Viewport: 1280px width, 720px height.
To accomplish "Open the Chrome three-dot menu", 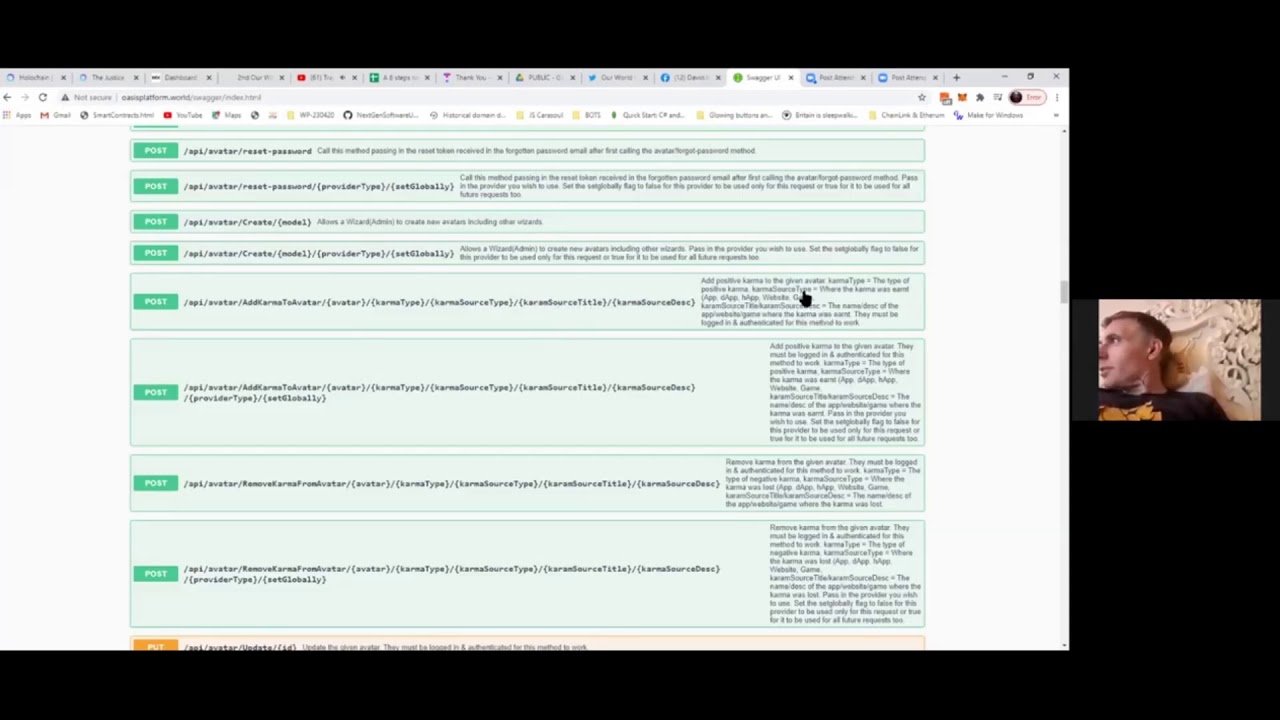I will coord(1057,97).
